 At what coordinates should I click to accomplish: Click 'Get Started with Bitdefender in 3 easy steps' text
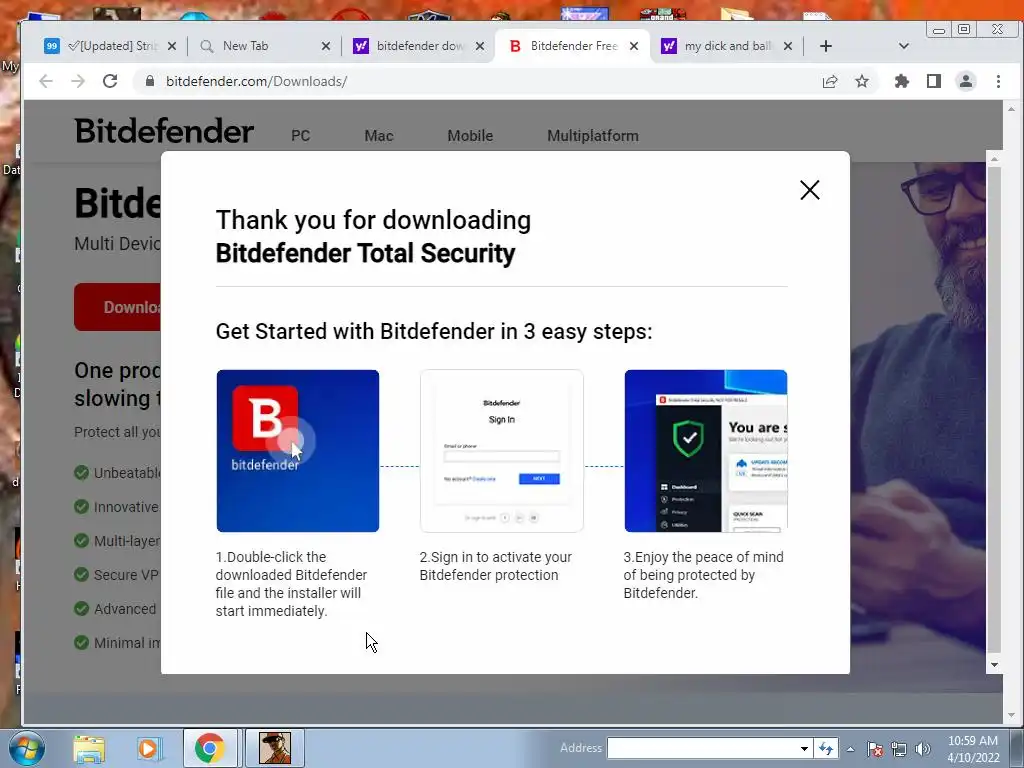point(434,331)
